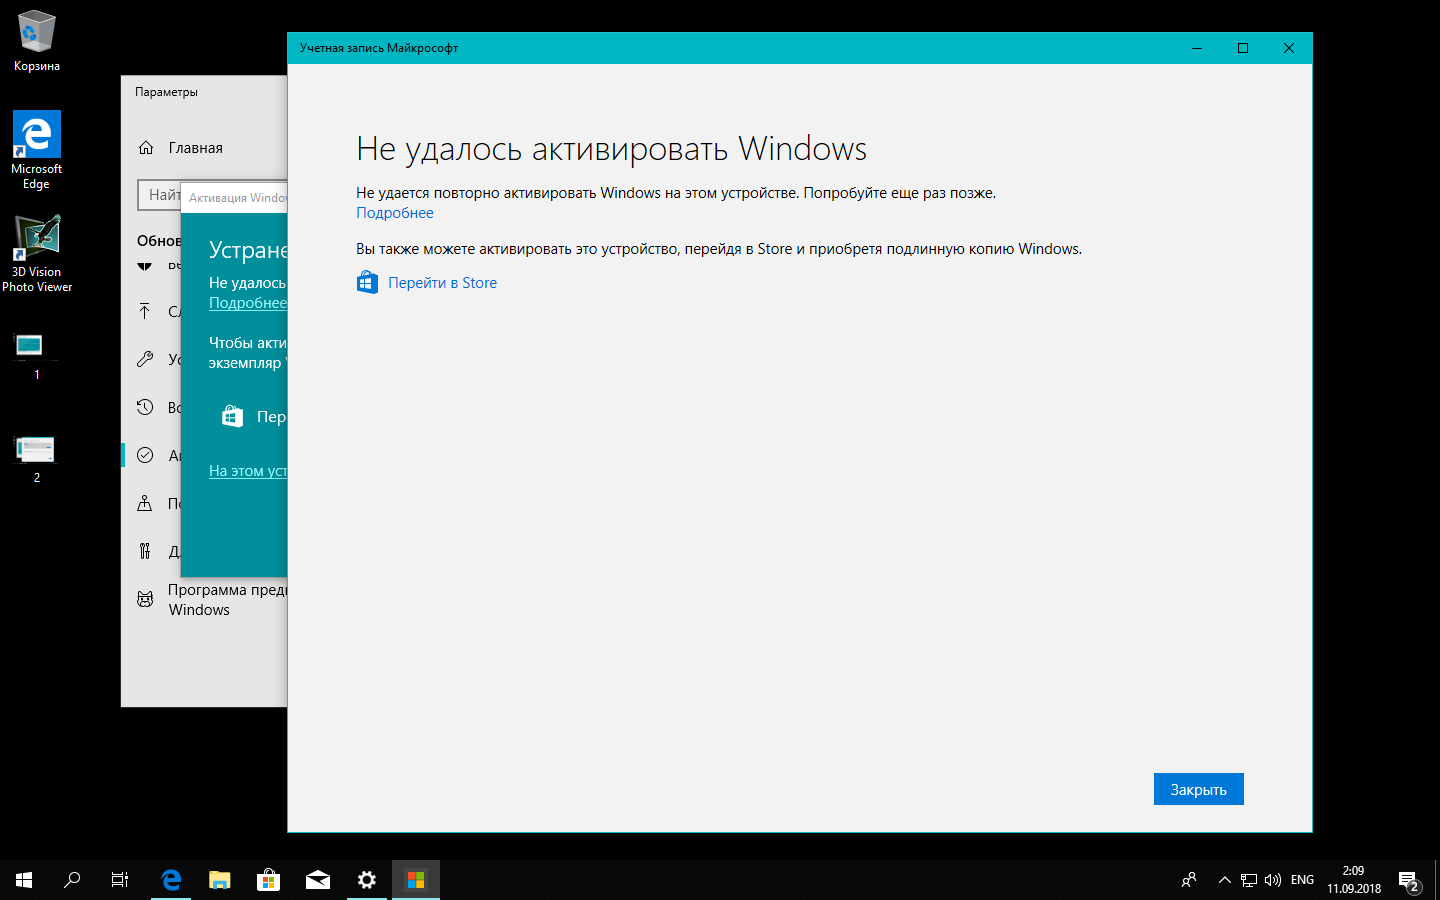Click the Store bag icon in dialog
This screenshot has width=1440, height=900.
367,282
